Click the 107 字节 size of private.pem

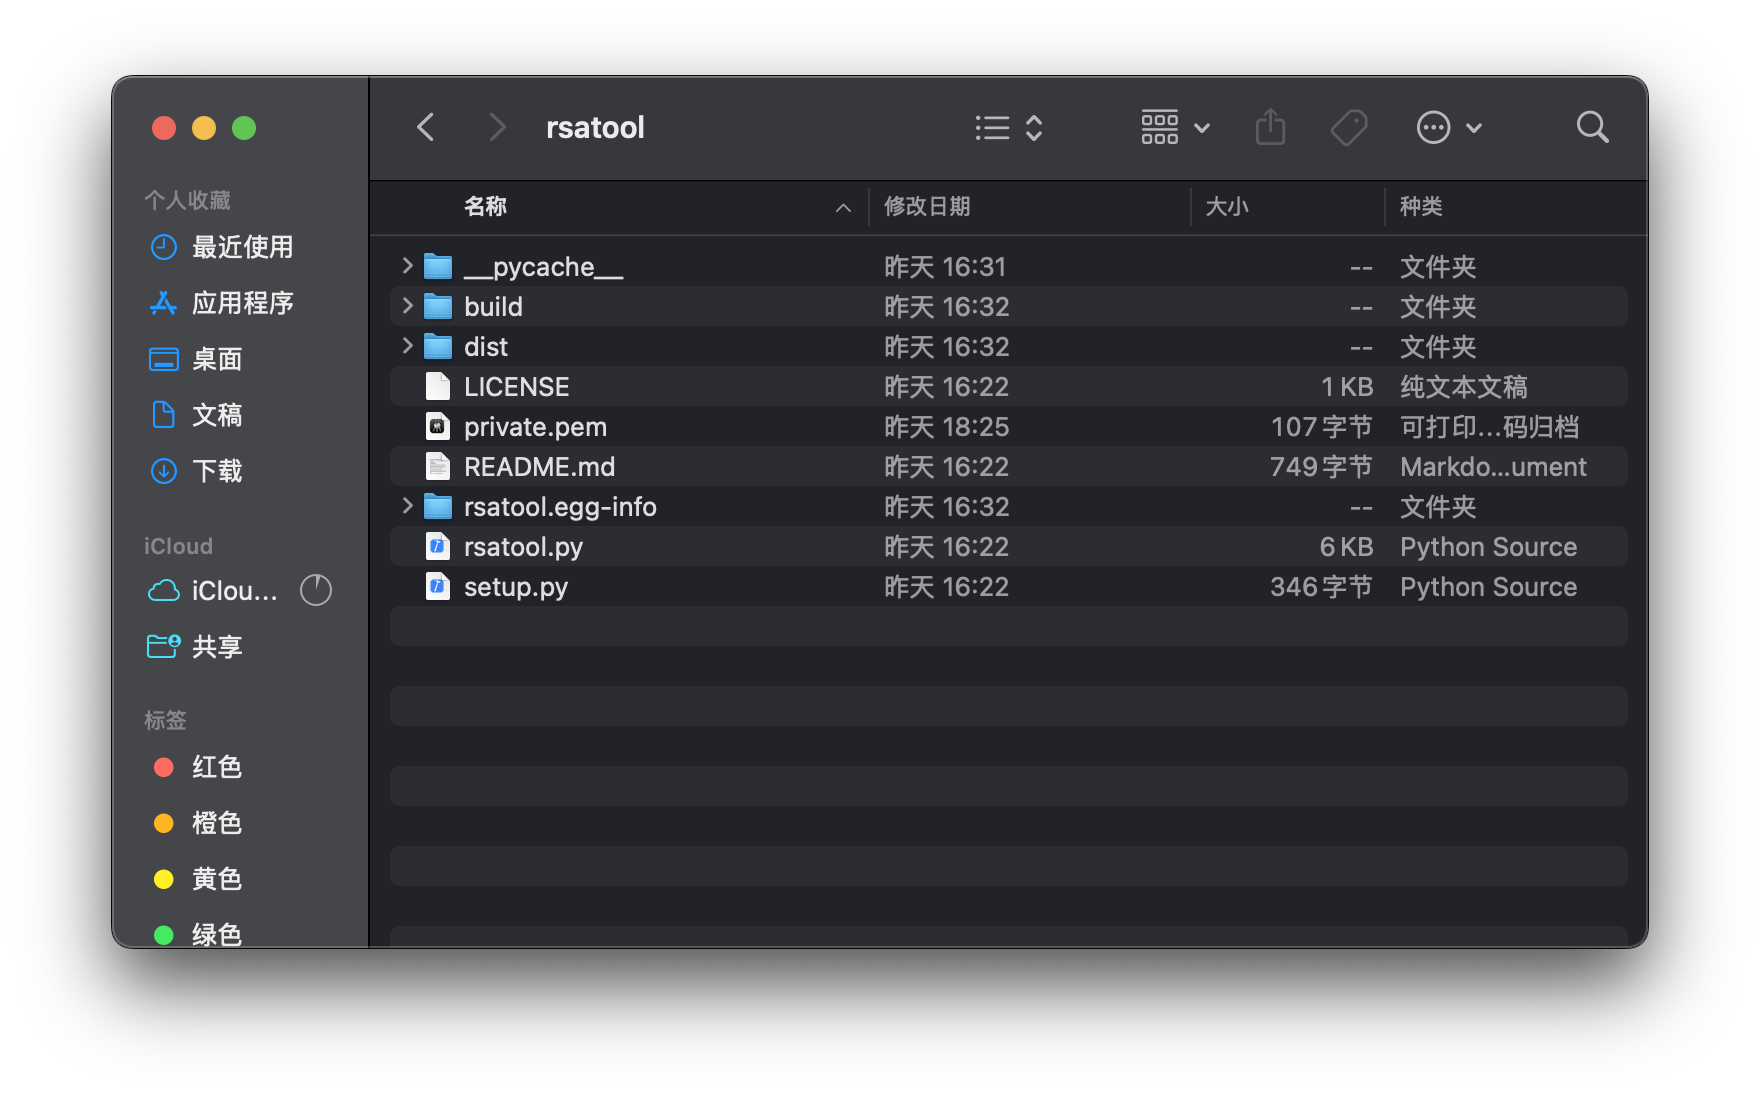pyautogui.click(x=1321, y=427)
